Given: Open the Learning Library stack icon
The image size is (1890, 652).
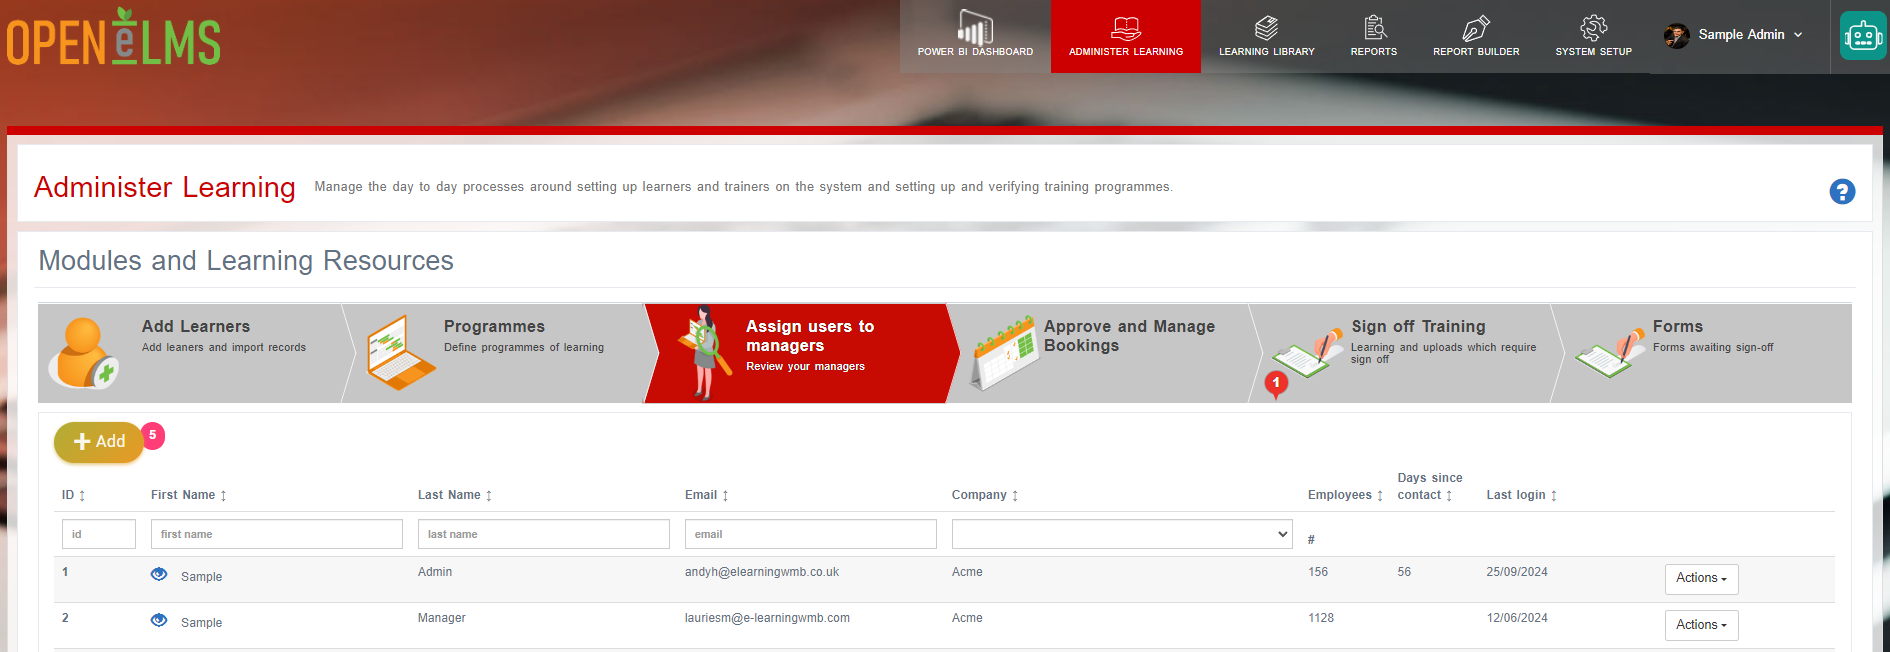Looking at the screenshot, I should pos(1267,28).
